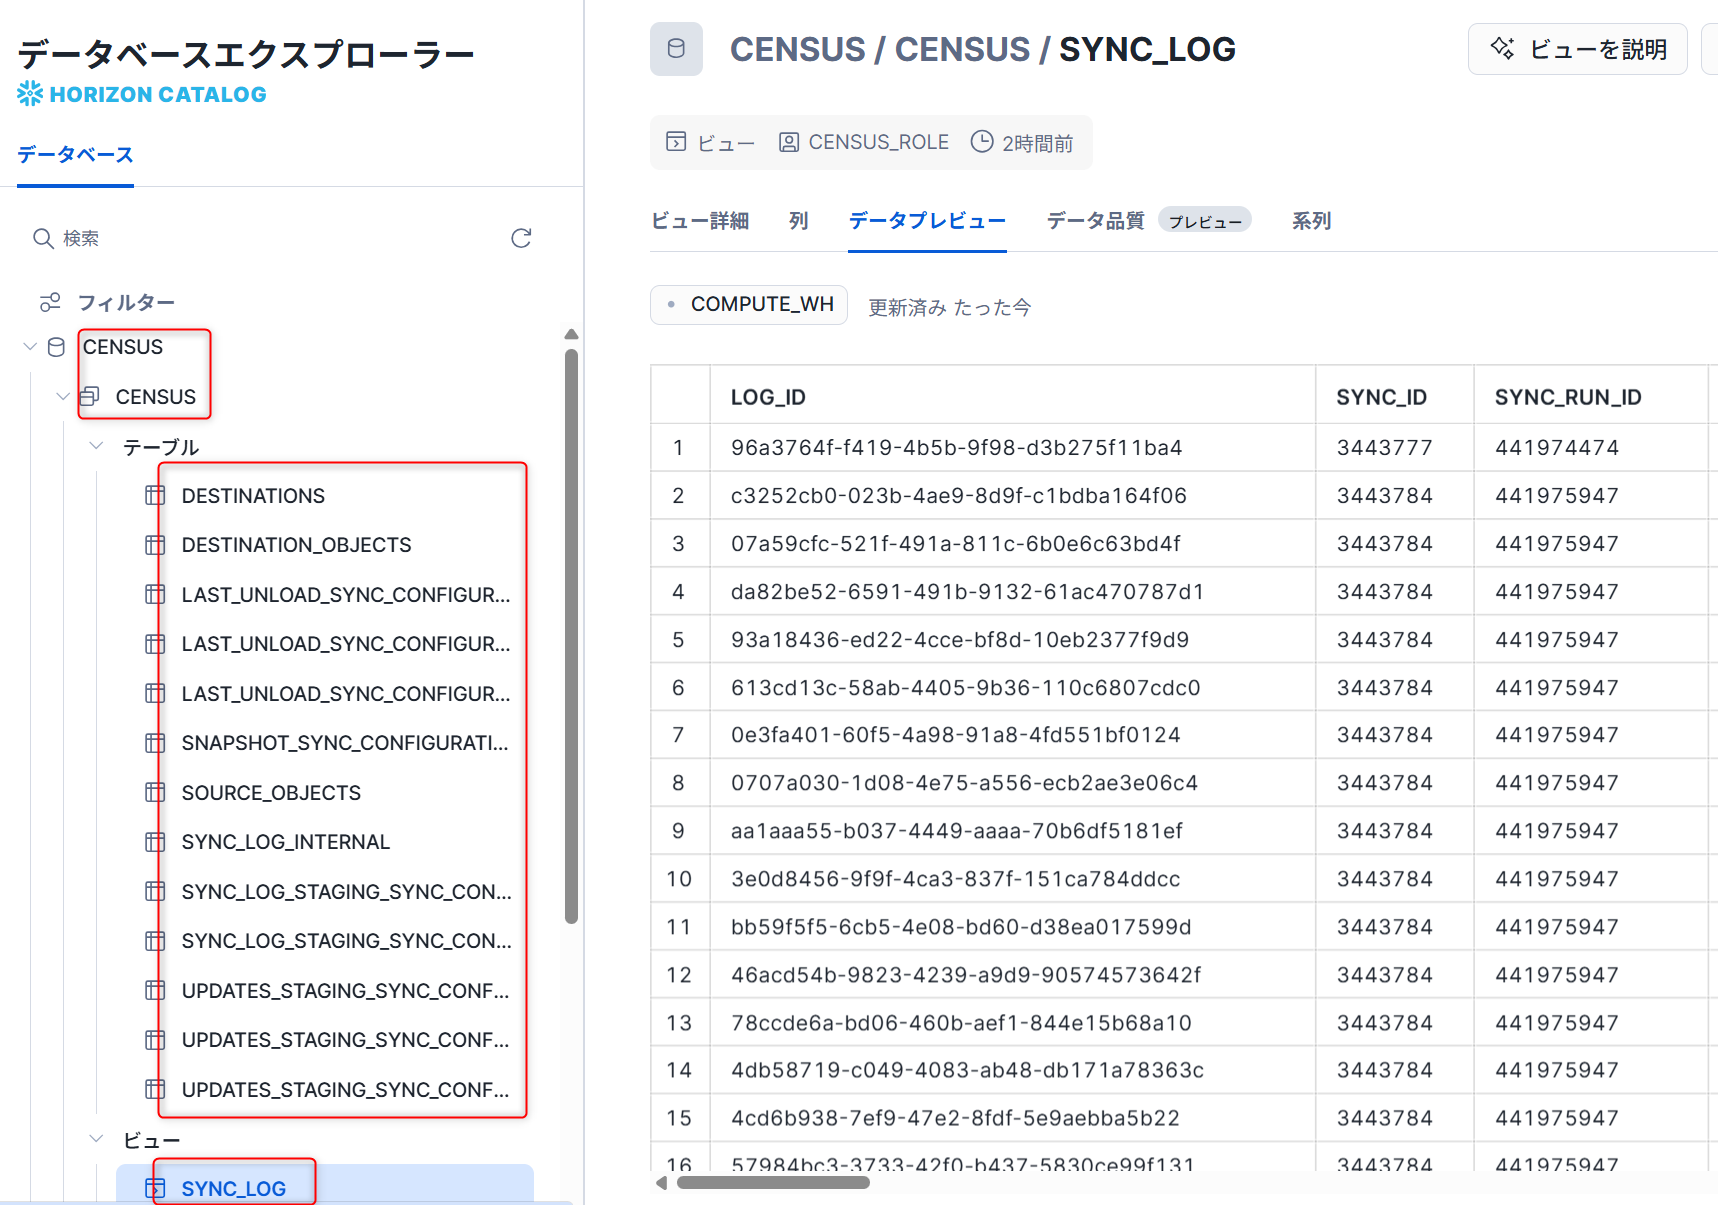Click the CENSUS schema icon
The image size is (1718, 1205).
pyautogui.click(x=90, y=396)
